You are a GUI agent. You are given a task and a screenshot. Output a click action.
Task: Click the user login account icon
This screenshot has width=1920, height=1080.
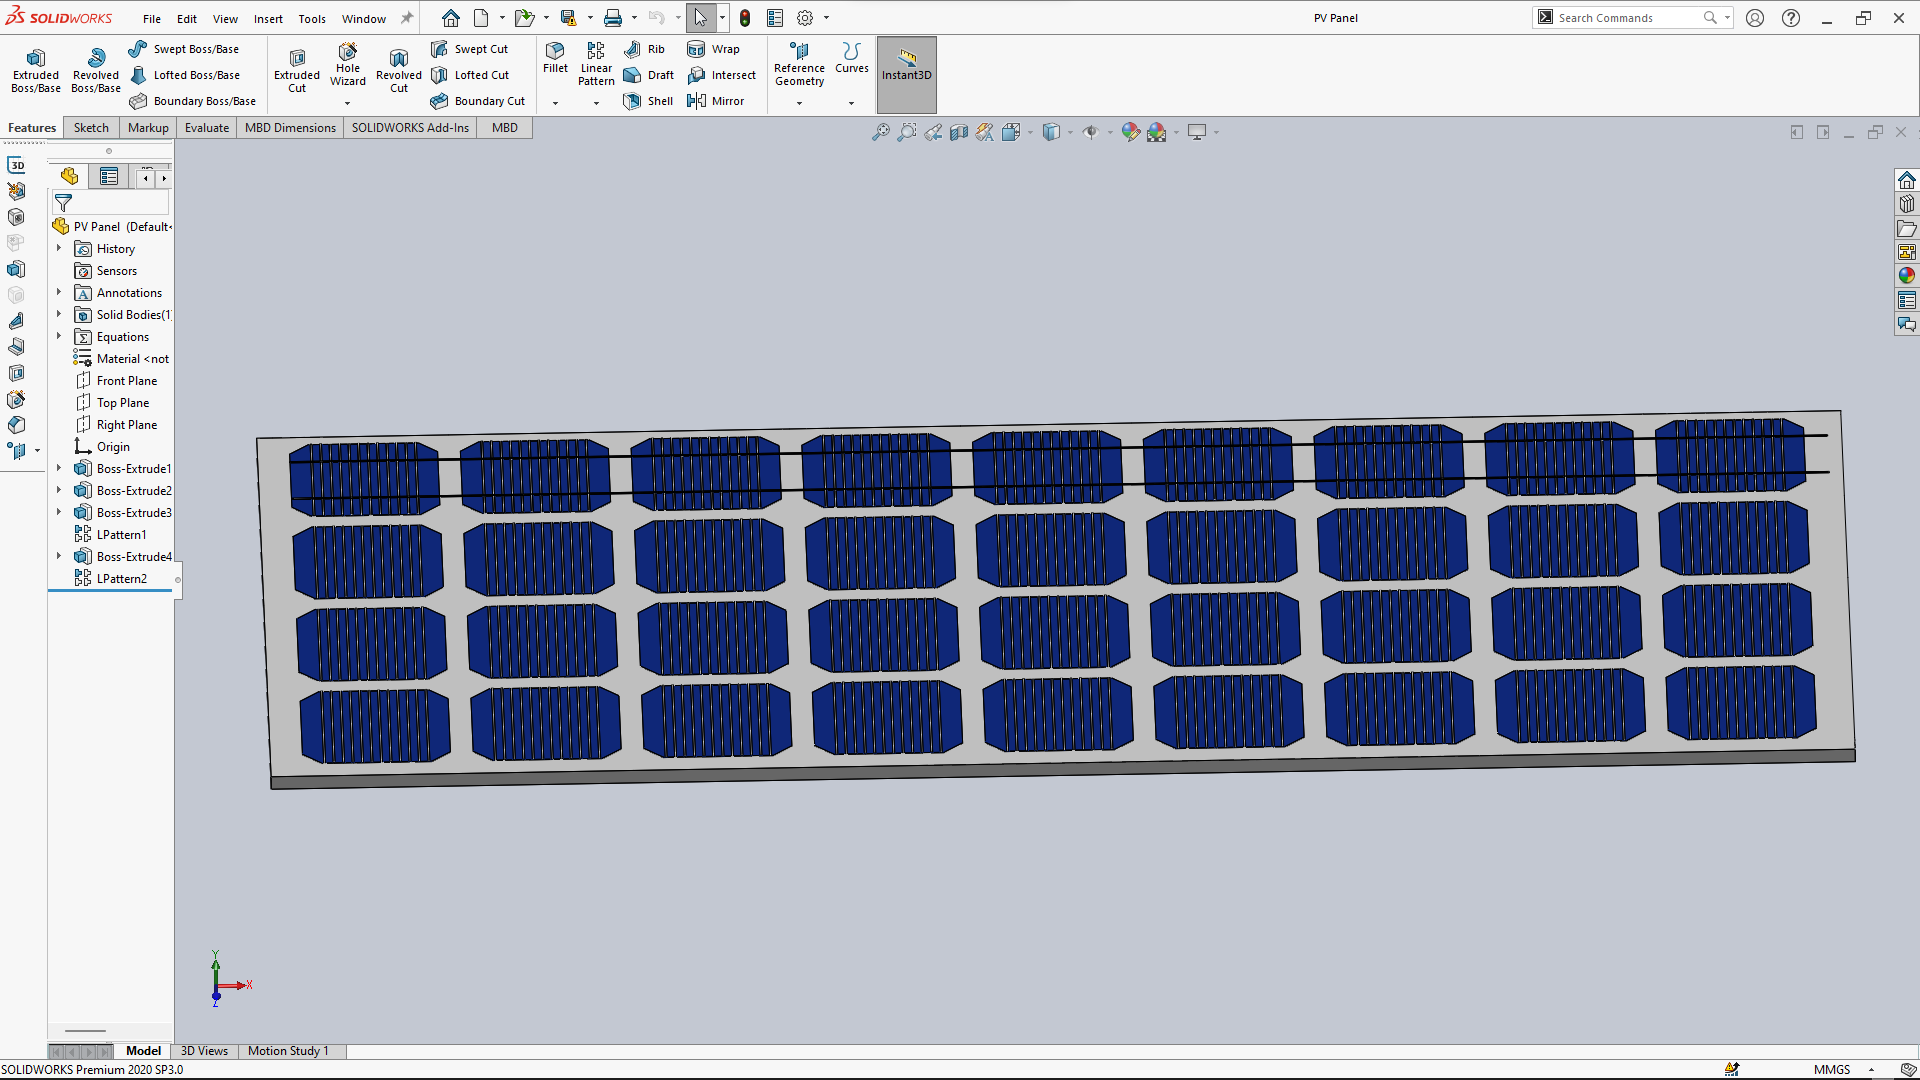(x=1755, y=18)
